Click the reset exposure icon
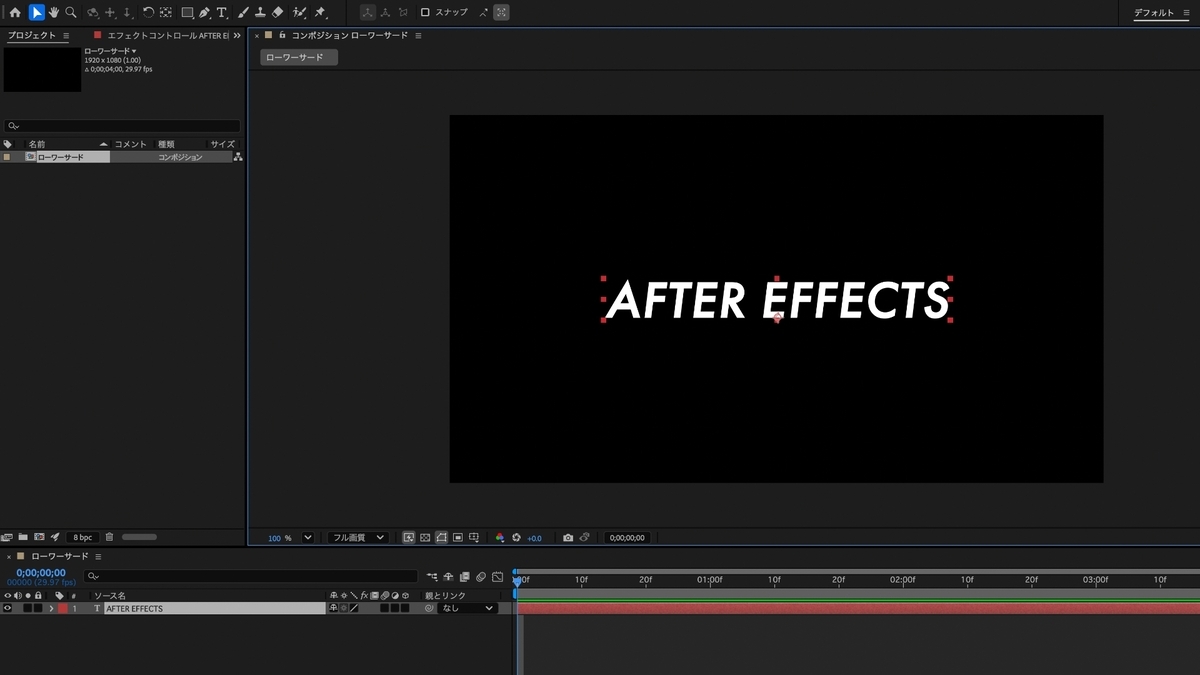 [x=516, y=537]
